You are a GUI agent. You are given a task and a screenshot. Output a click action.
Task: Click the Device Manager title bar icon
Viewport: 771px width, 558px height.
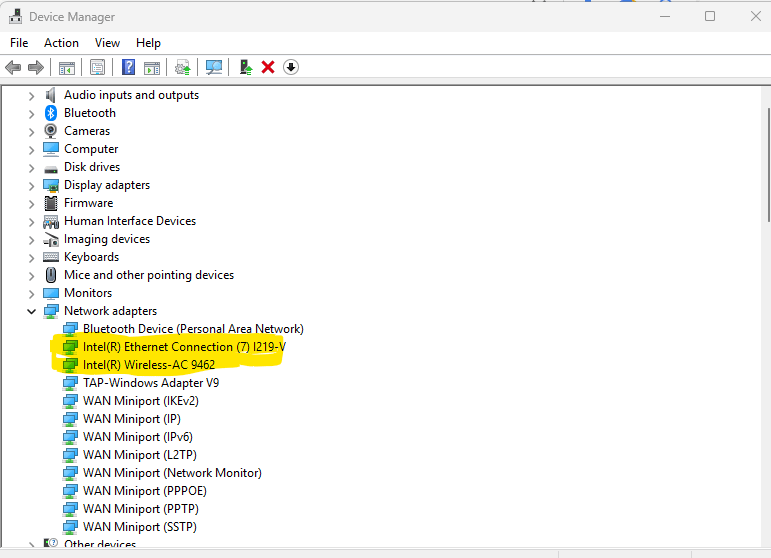point(15,17)
